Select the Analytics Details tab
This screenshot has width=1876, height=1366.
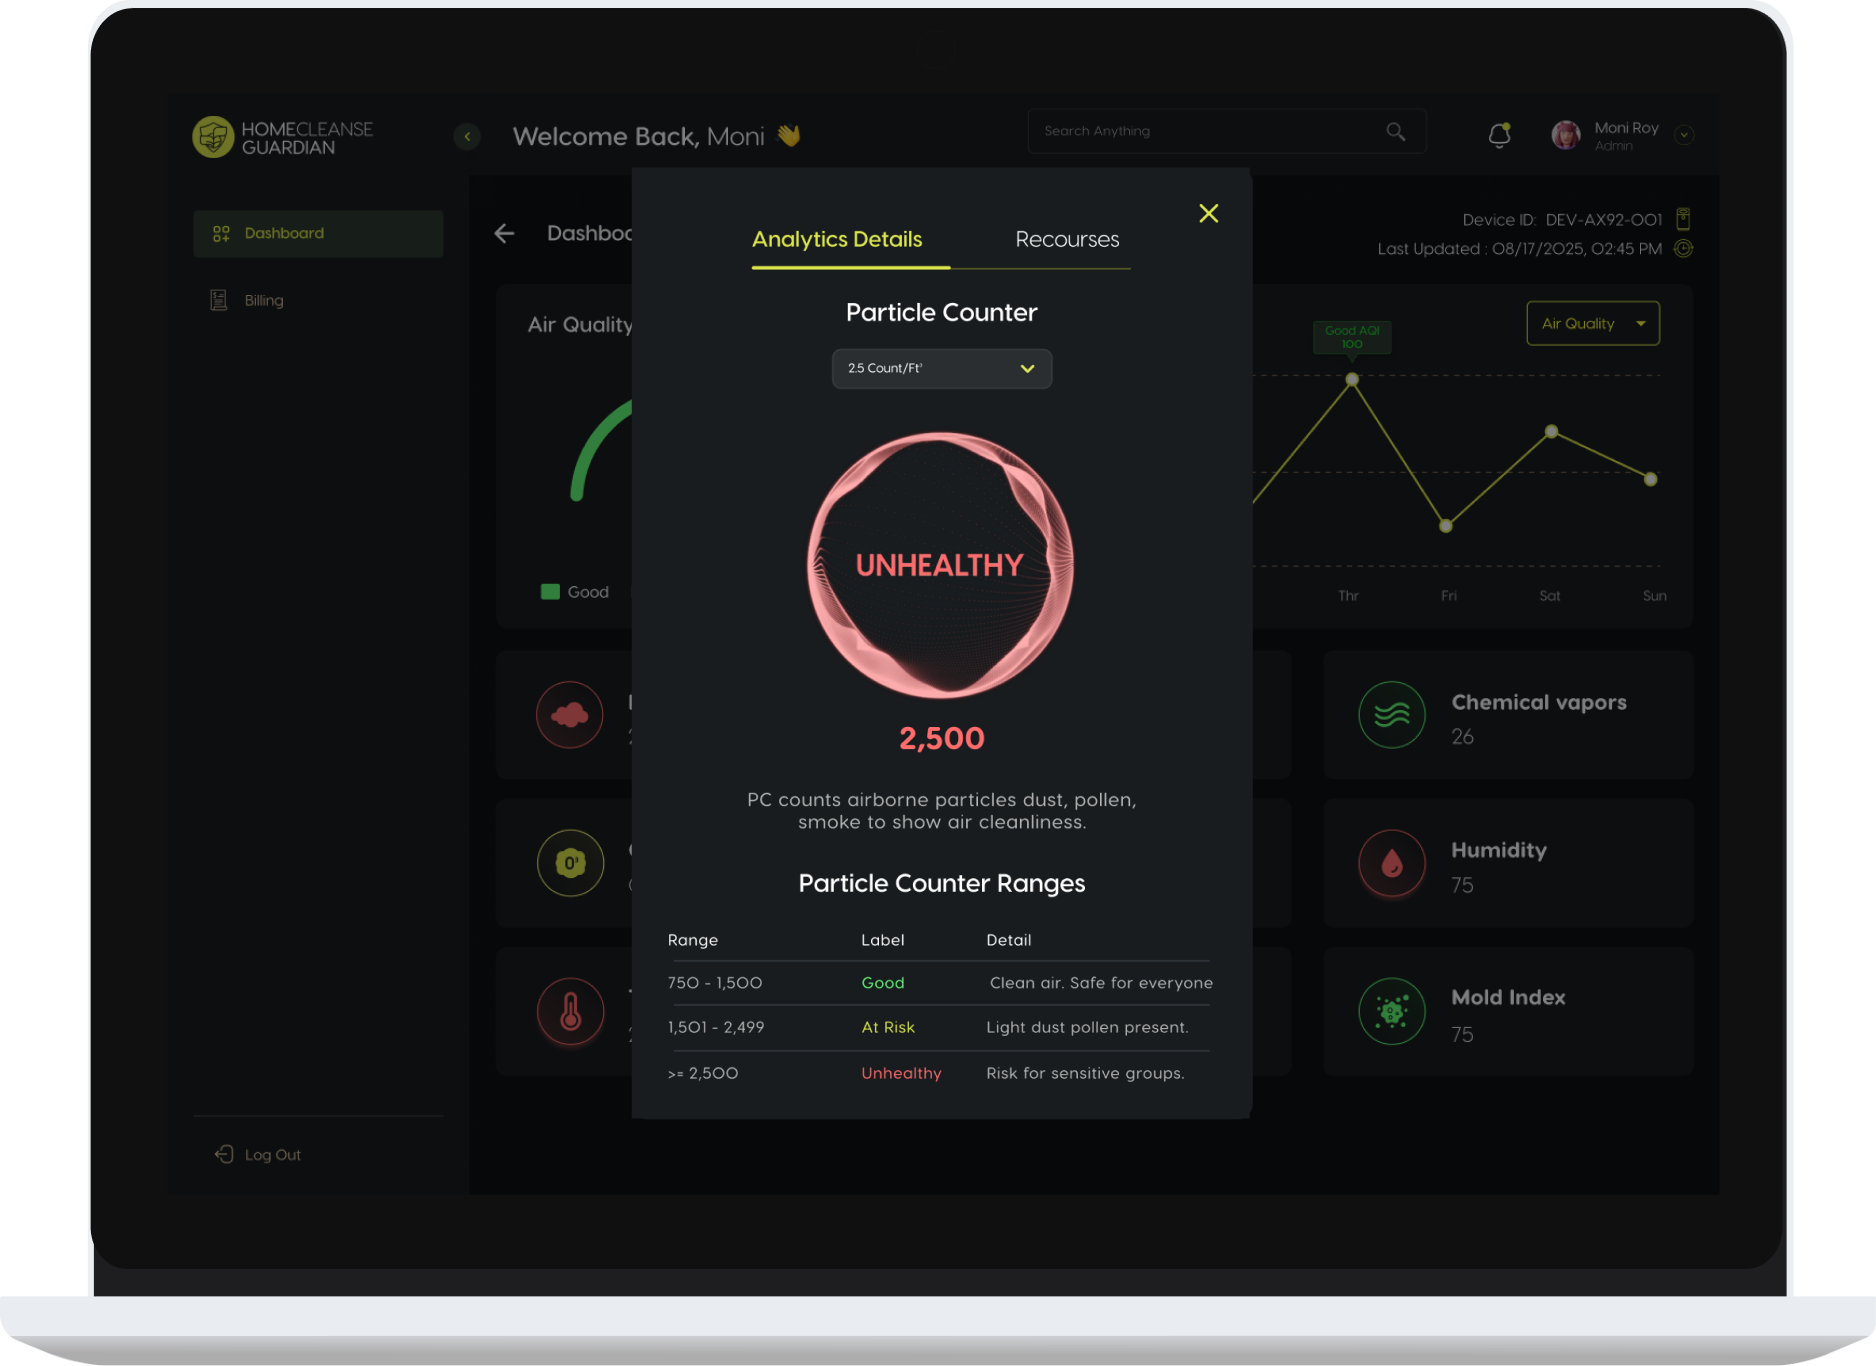coord(837,240)
